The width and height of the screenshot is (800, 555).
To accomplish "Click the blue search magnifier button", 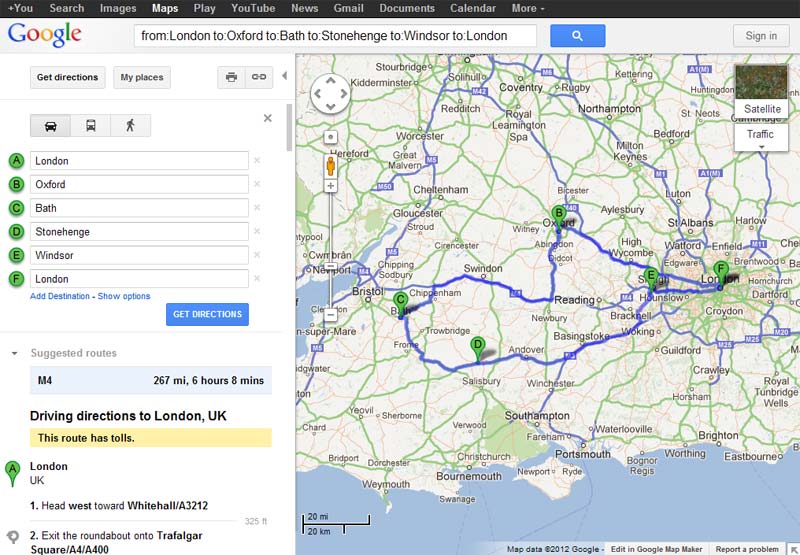I will [x=577, y=36].
